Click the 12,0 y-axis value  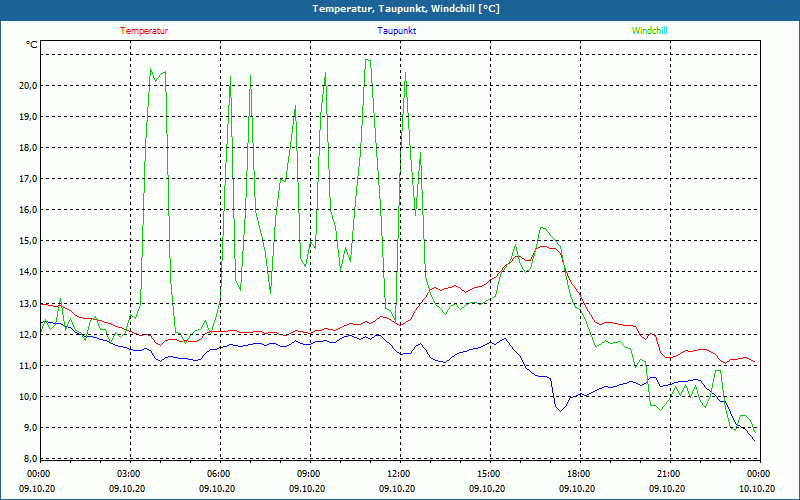pyautogui.click(x=28, y=335)
